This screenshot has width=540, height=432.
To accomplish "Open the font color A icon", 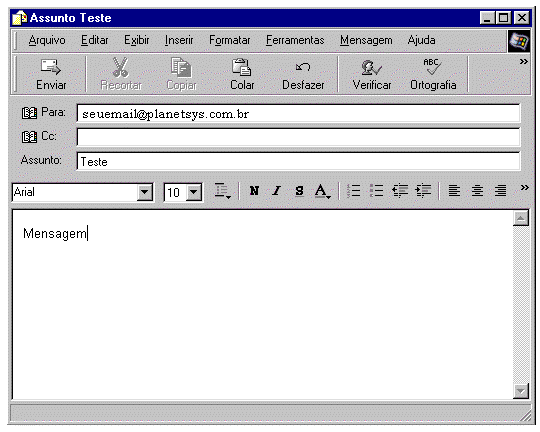I will (x=322, y=191).
